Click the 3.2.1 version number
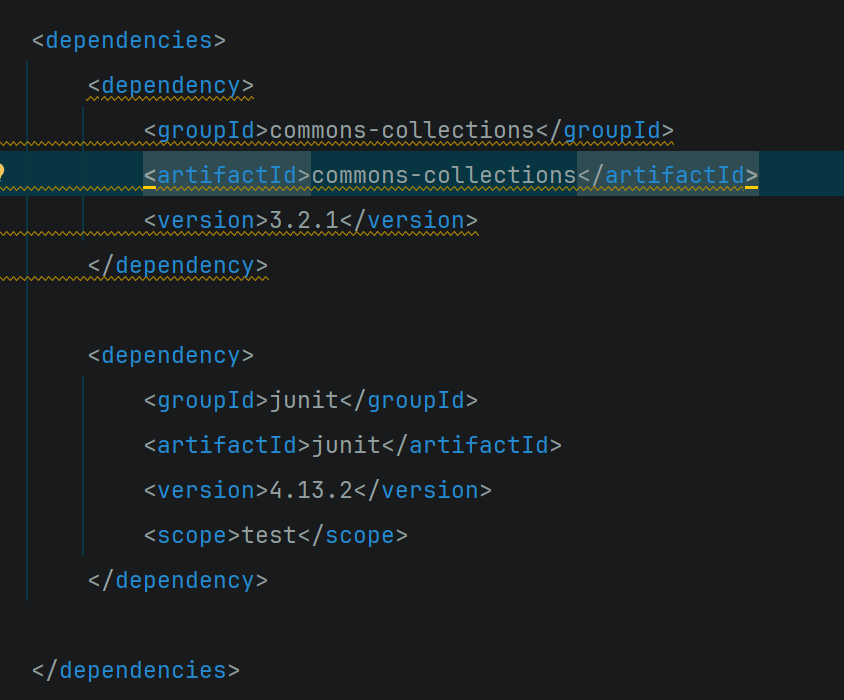 pos(304,221)
